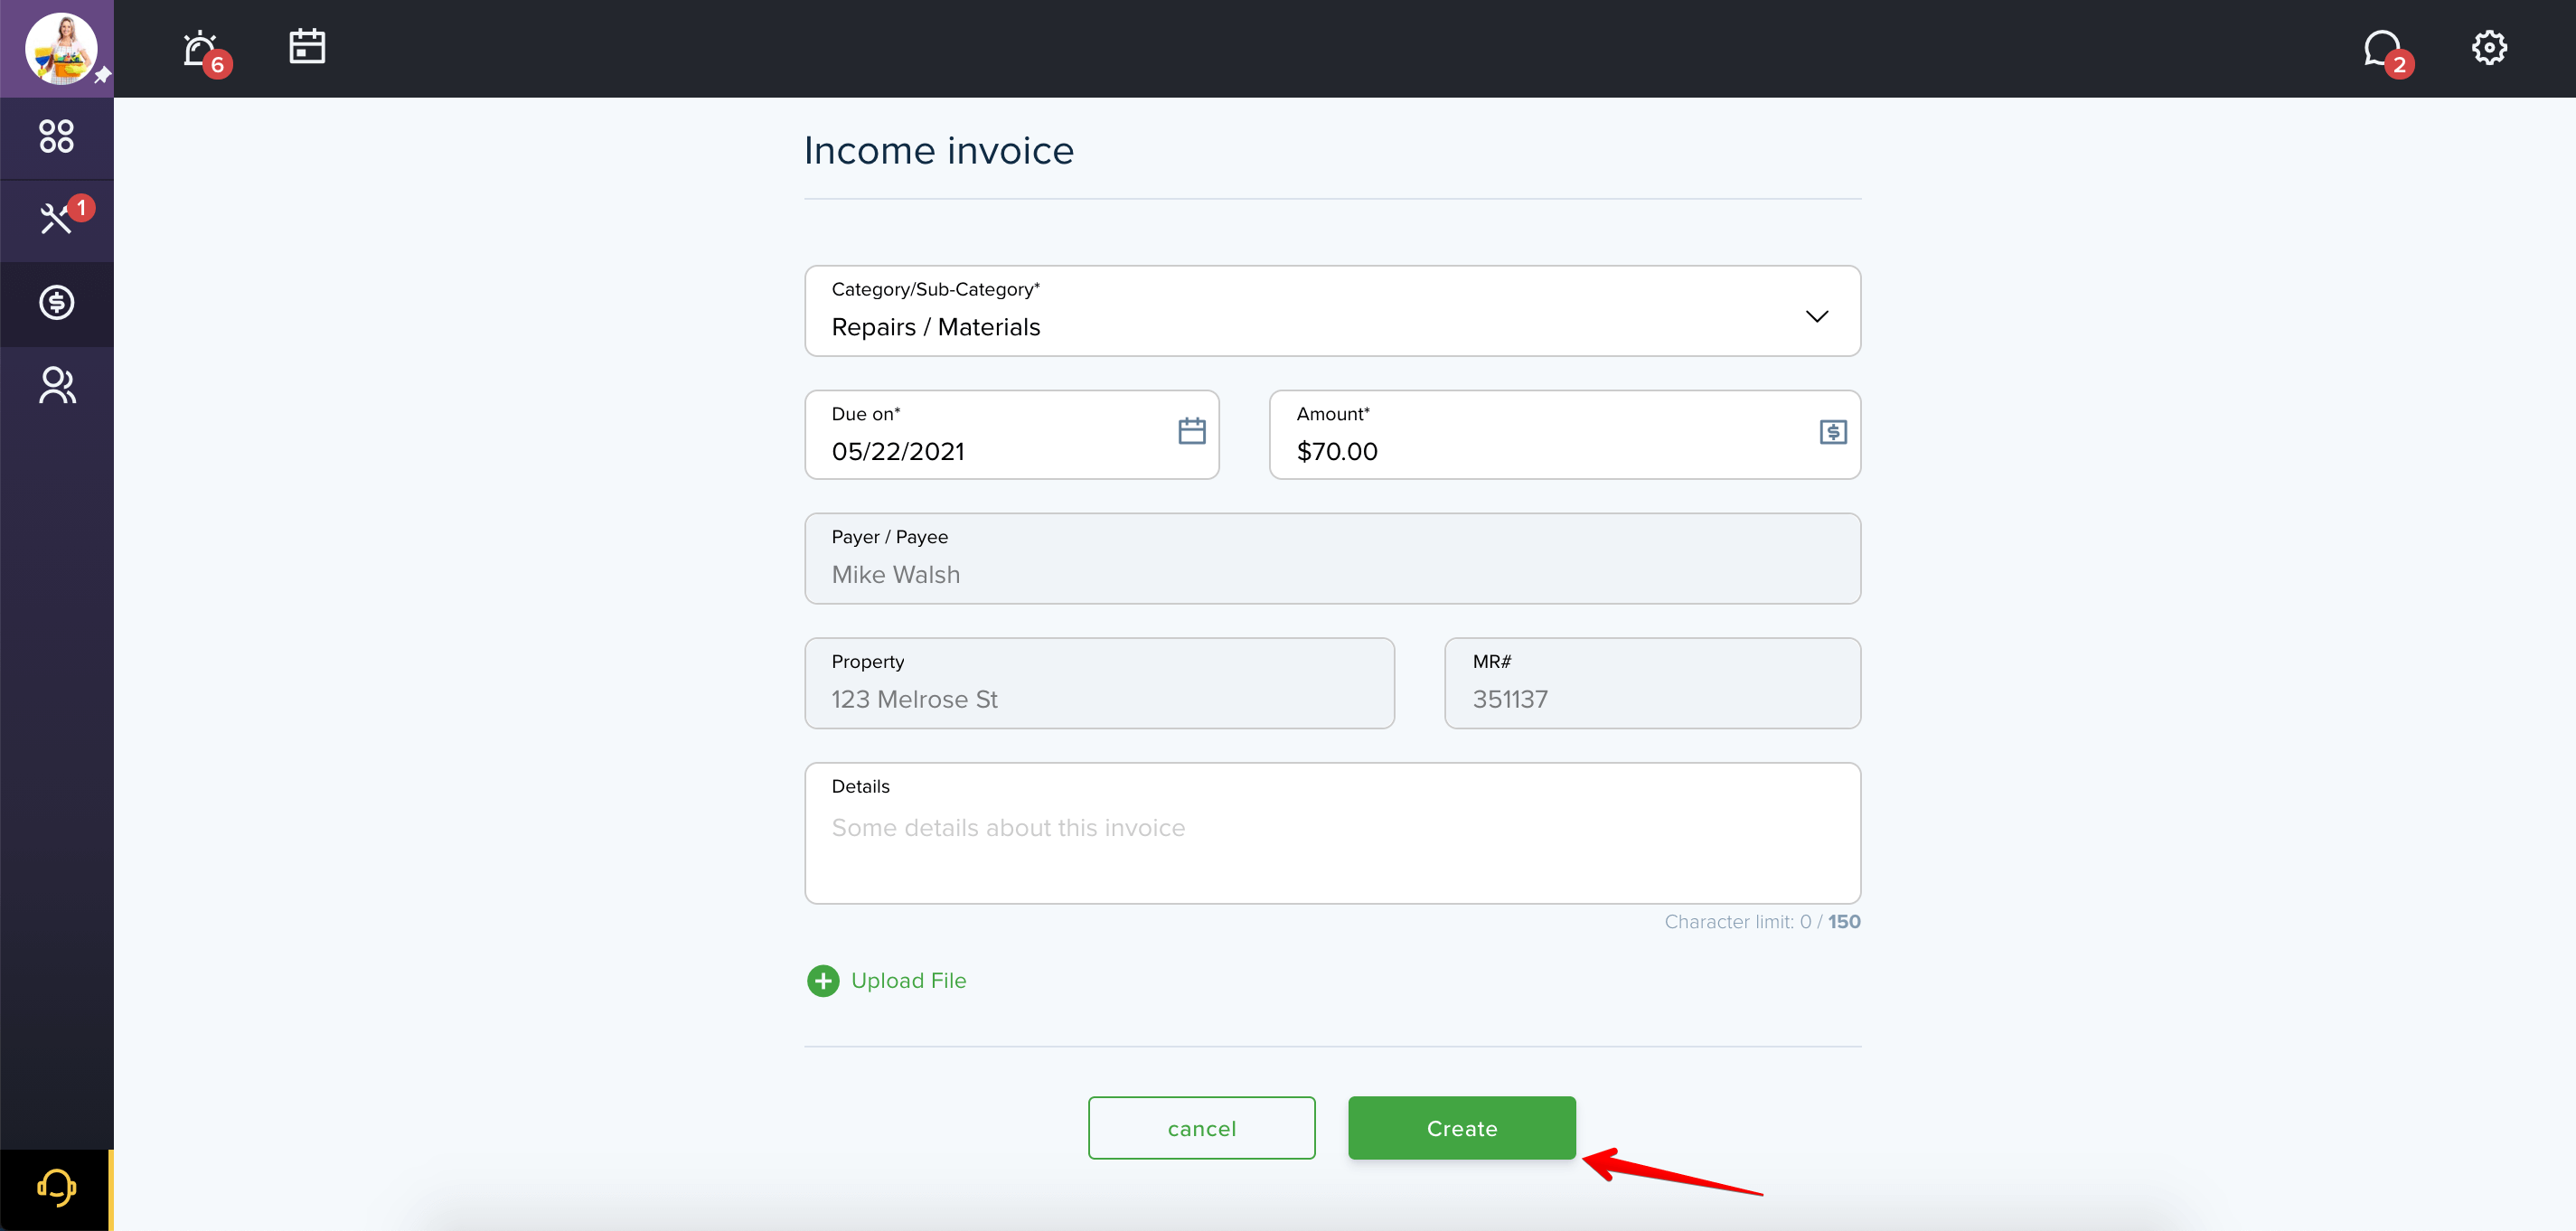Click the green Create button
Viewport: 2576px width, 1231px height.
point(1461,1127)
